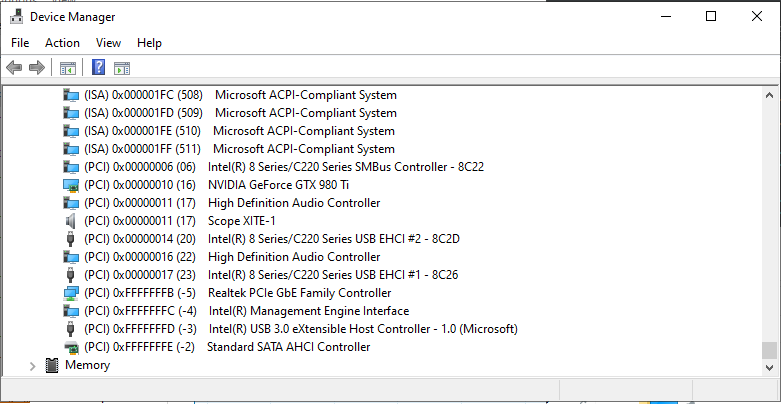The height and width of the screenshot is (404, 781).
Task: Expand the Memory tree node
Action: point(32,366)
